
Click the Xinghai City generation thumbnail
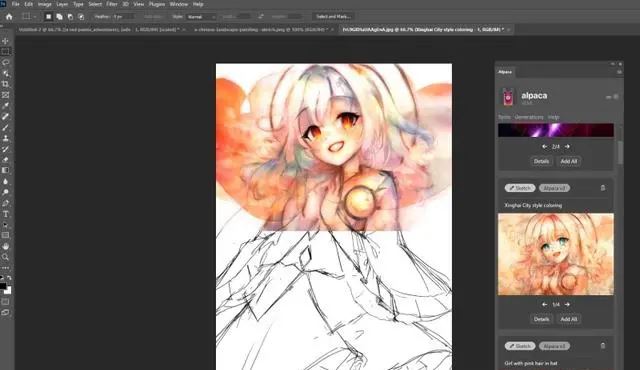coord(556,254)
